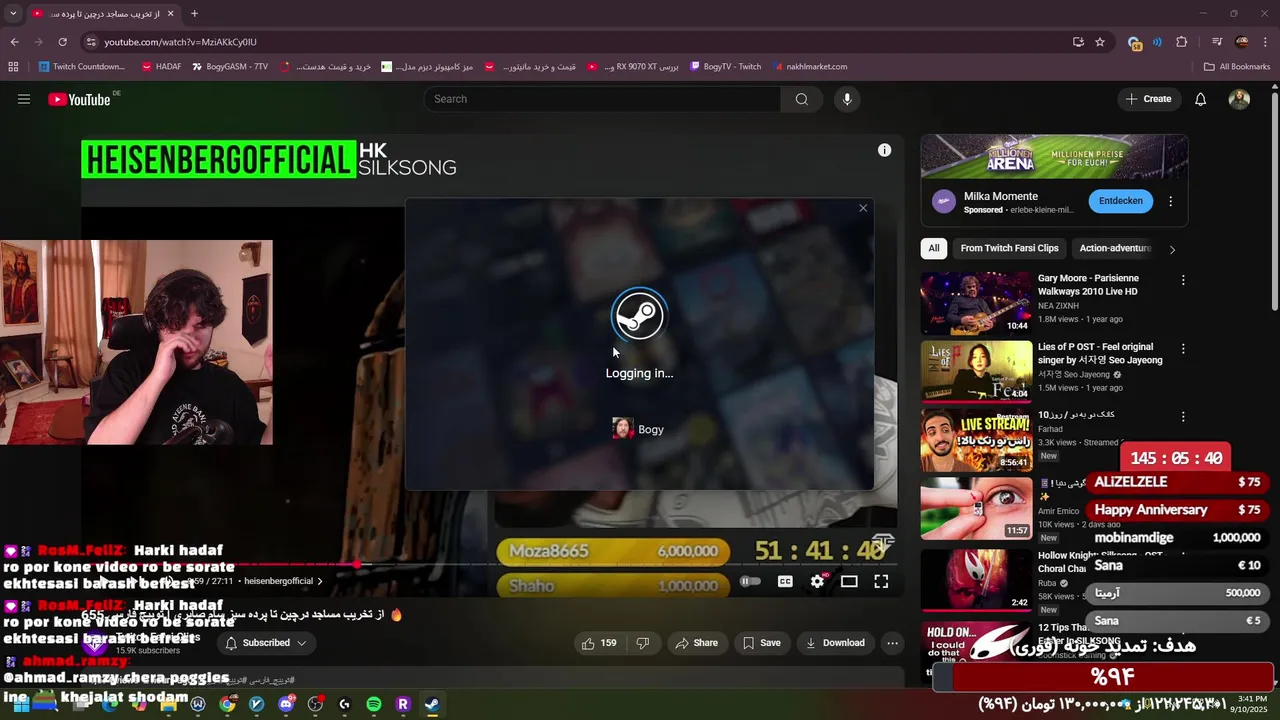Open OBS Studio from the taskbar
The height and width of the screenshot is (720, 1280).
pos(316,704)
